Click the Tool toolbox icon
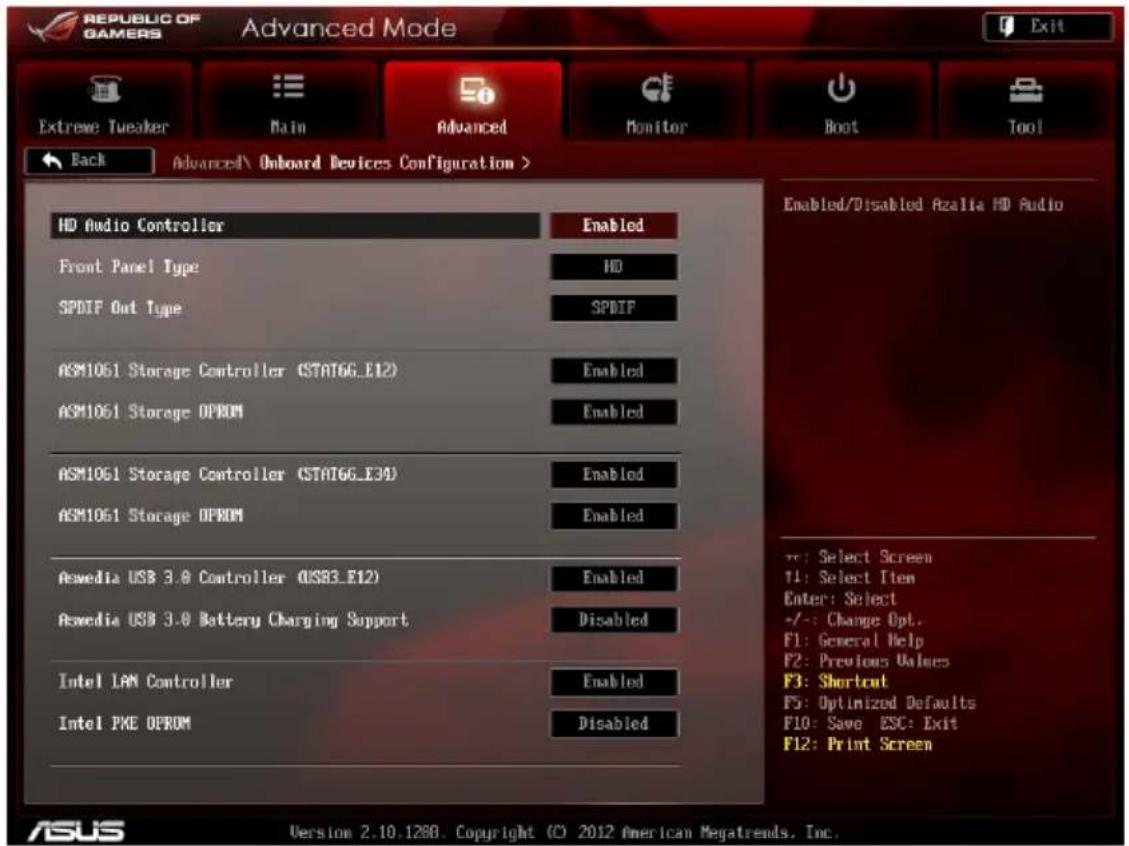The width and height of the screenshot is (1129, 846). [1025, 90]
